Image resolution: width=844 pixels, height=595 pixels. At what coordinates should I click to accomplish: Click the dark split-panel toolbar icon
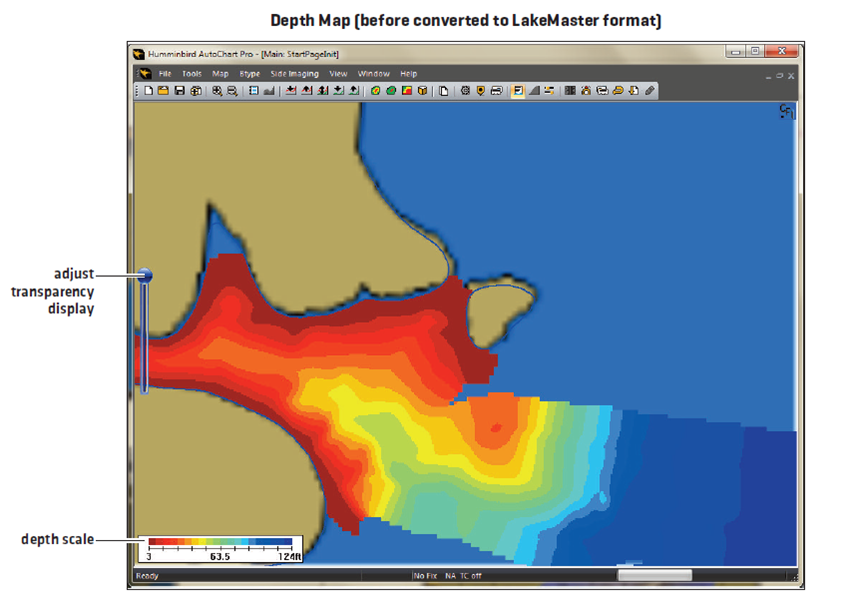pyautogui.click(x=570, y=90)
